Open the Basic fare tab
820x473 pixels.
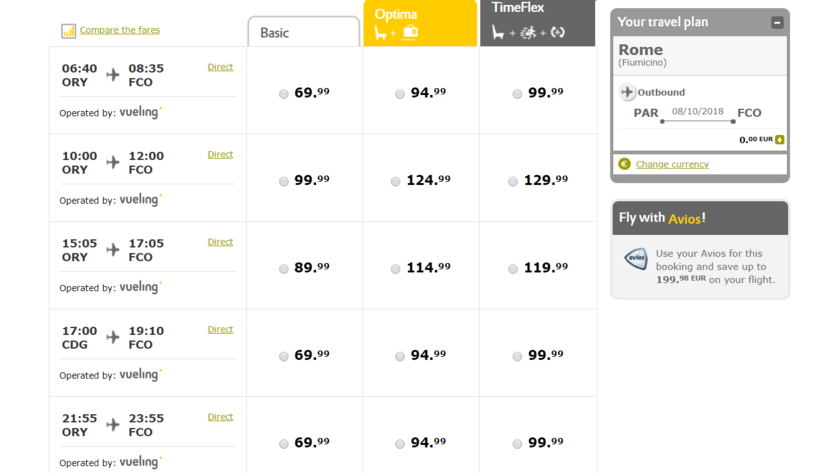303,32
